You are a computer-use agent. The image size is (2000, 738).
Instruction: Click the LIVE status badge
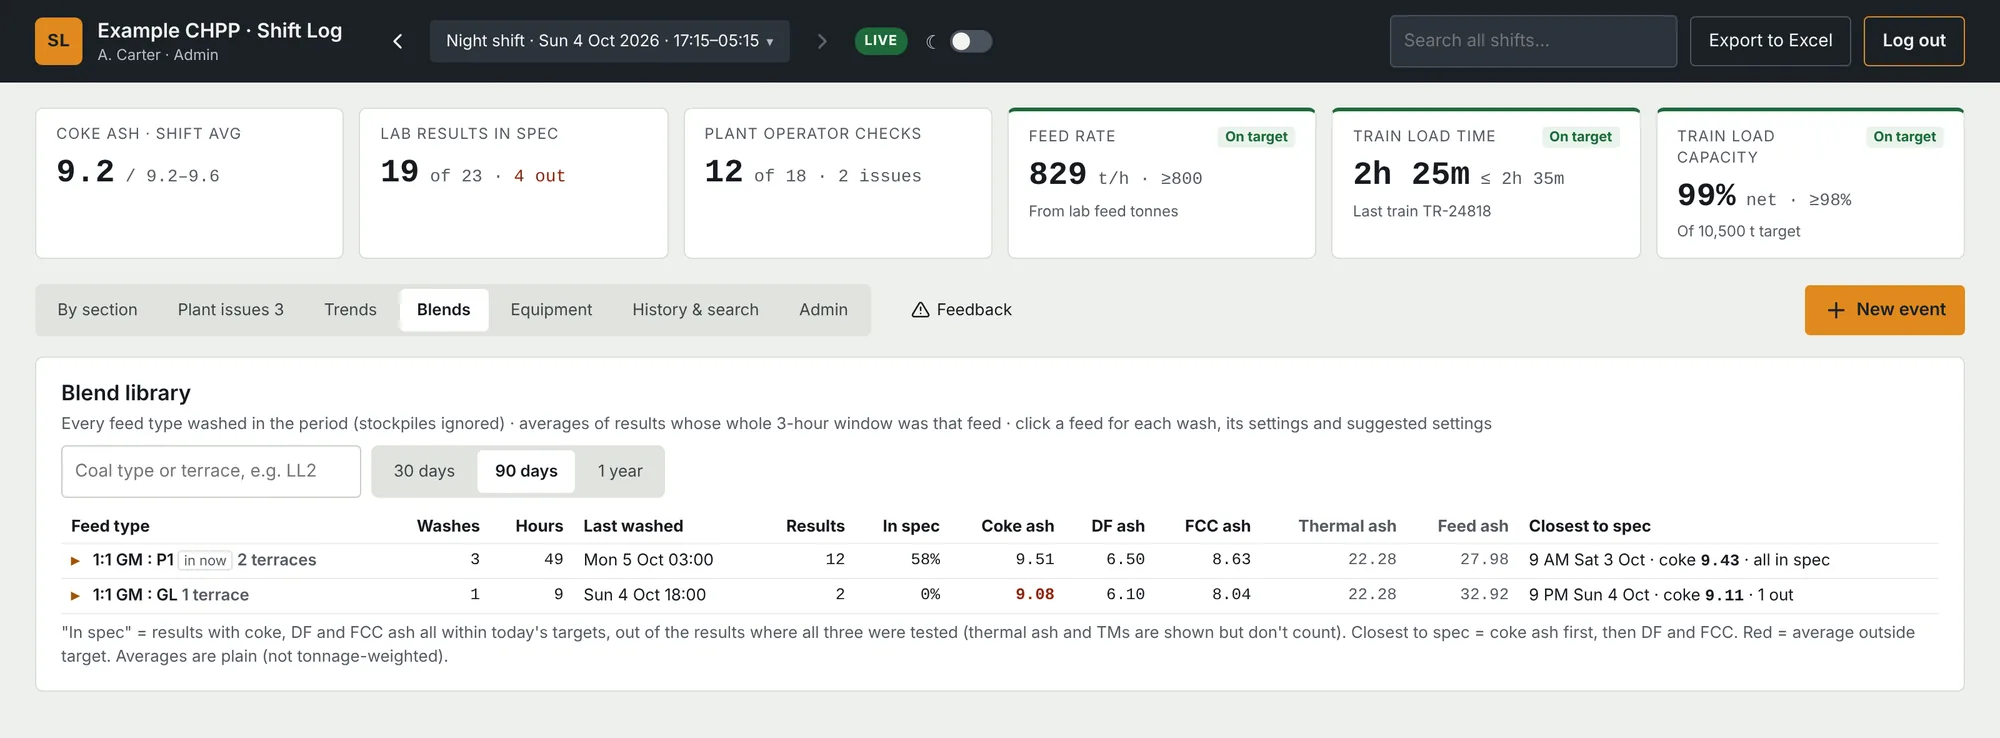[880, 41]
